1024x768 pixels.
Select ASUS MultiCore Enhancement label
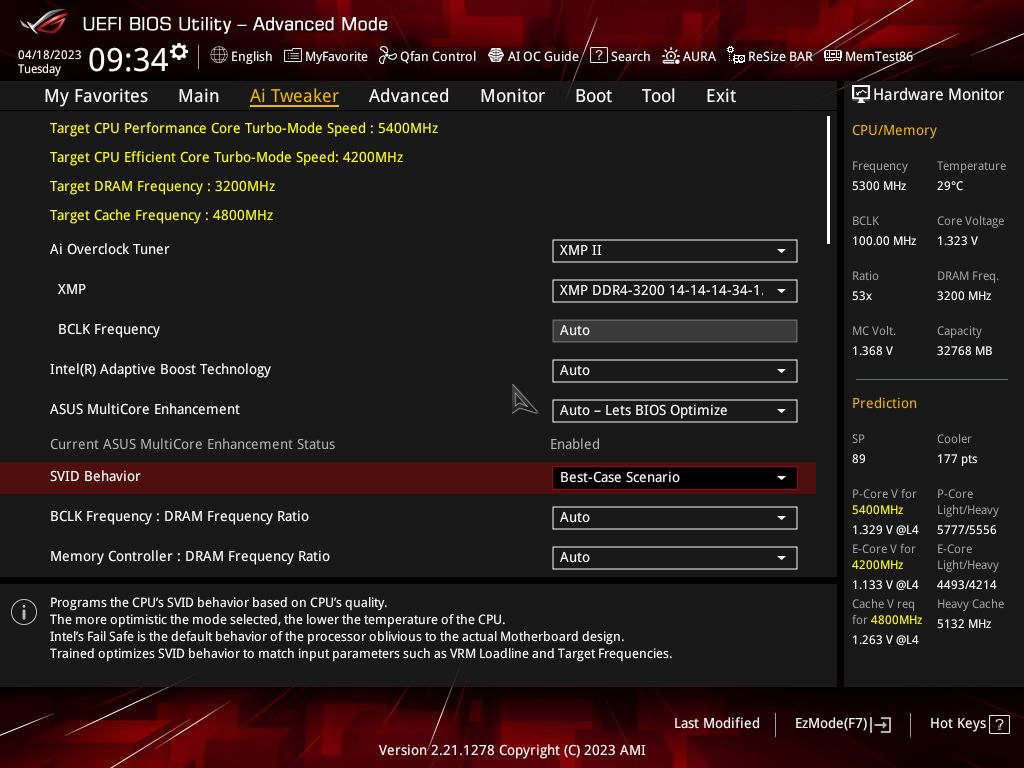tap(145, 409)
